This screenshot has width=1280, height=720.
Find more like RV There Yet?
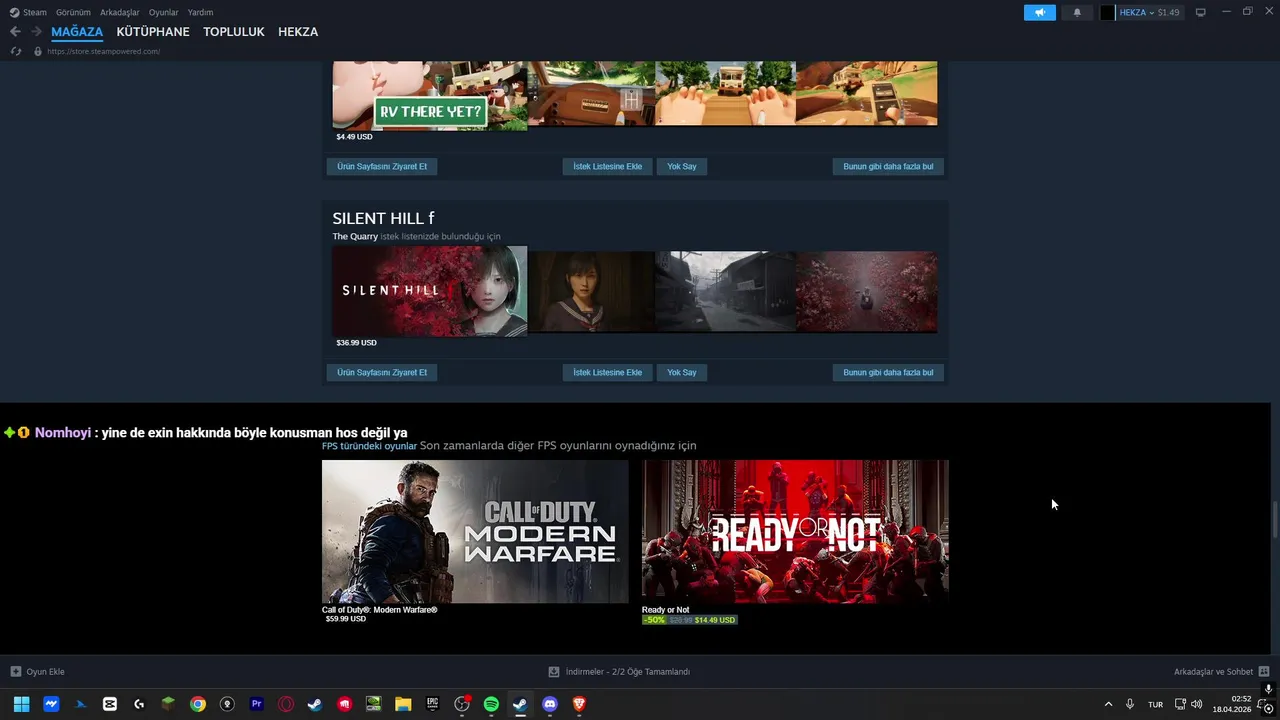coord(888,166)
